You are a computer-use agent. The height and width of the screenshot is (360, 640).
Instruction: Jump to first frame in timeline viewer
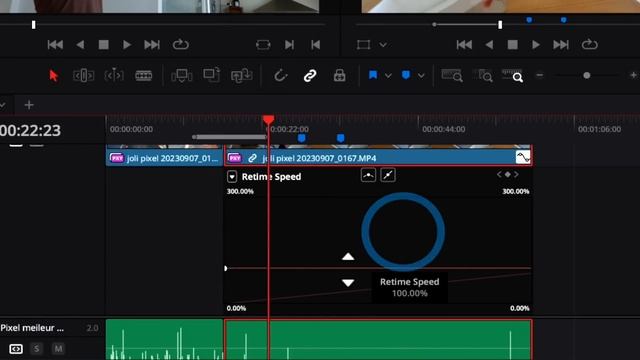464,44
